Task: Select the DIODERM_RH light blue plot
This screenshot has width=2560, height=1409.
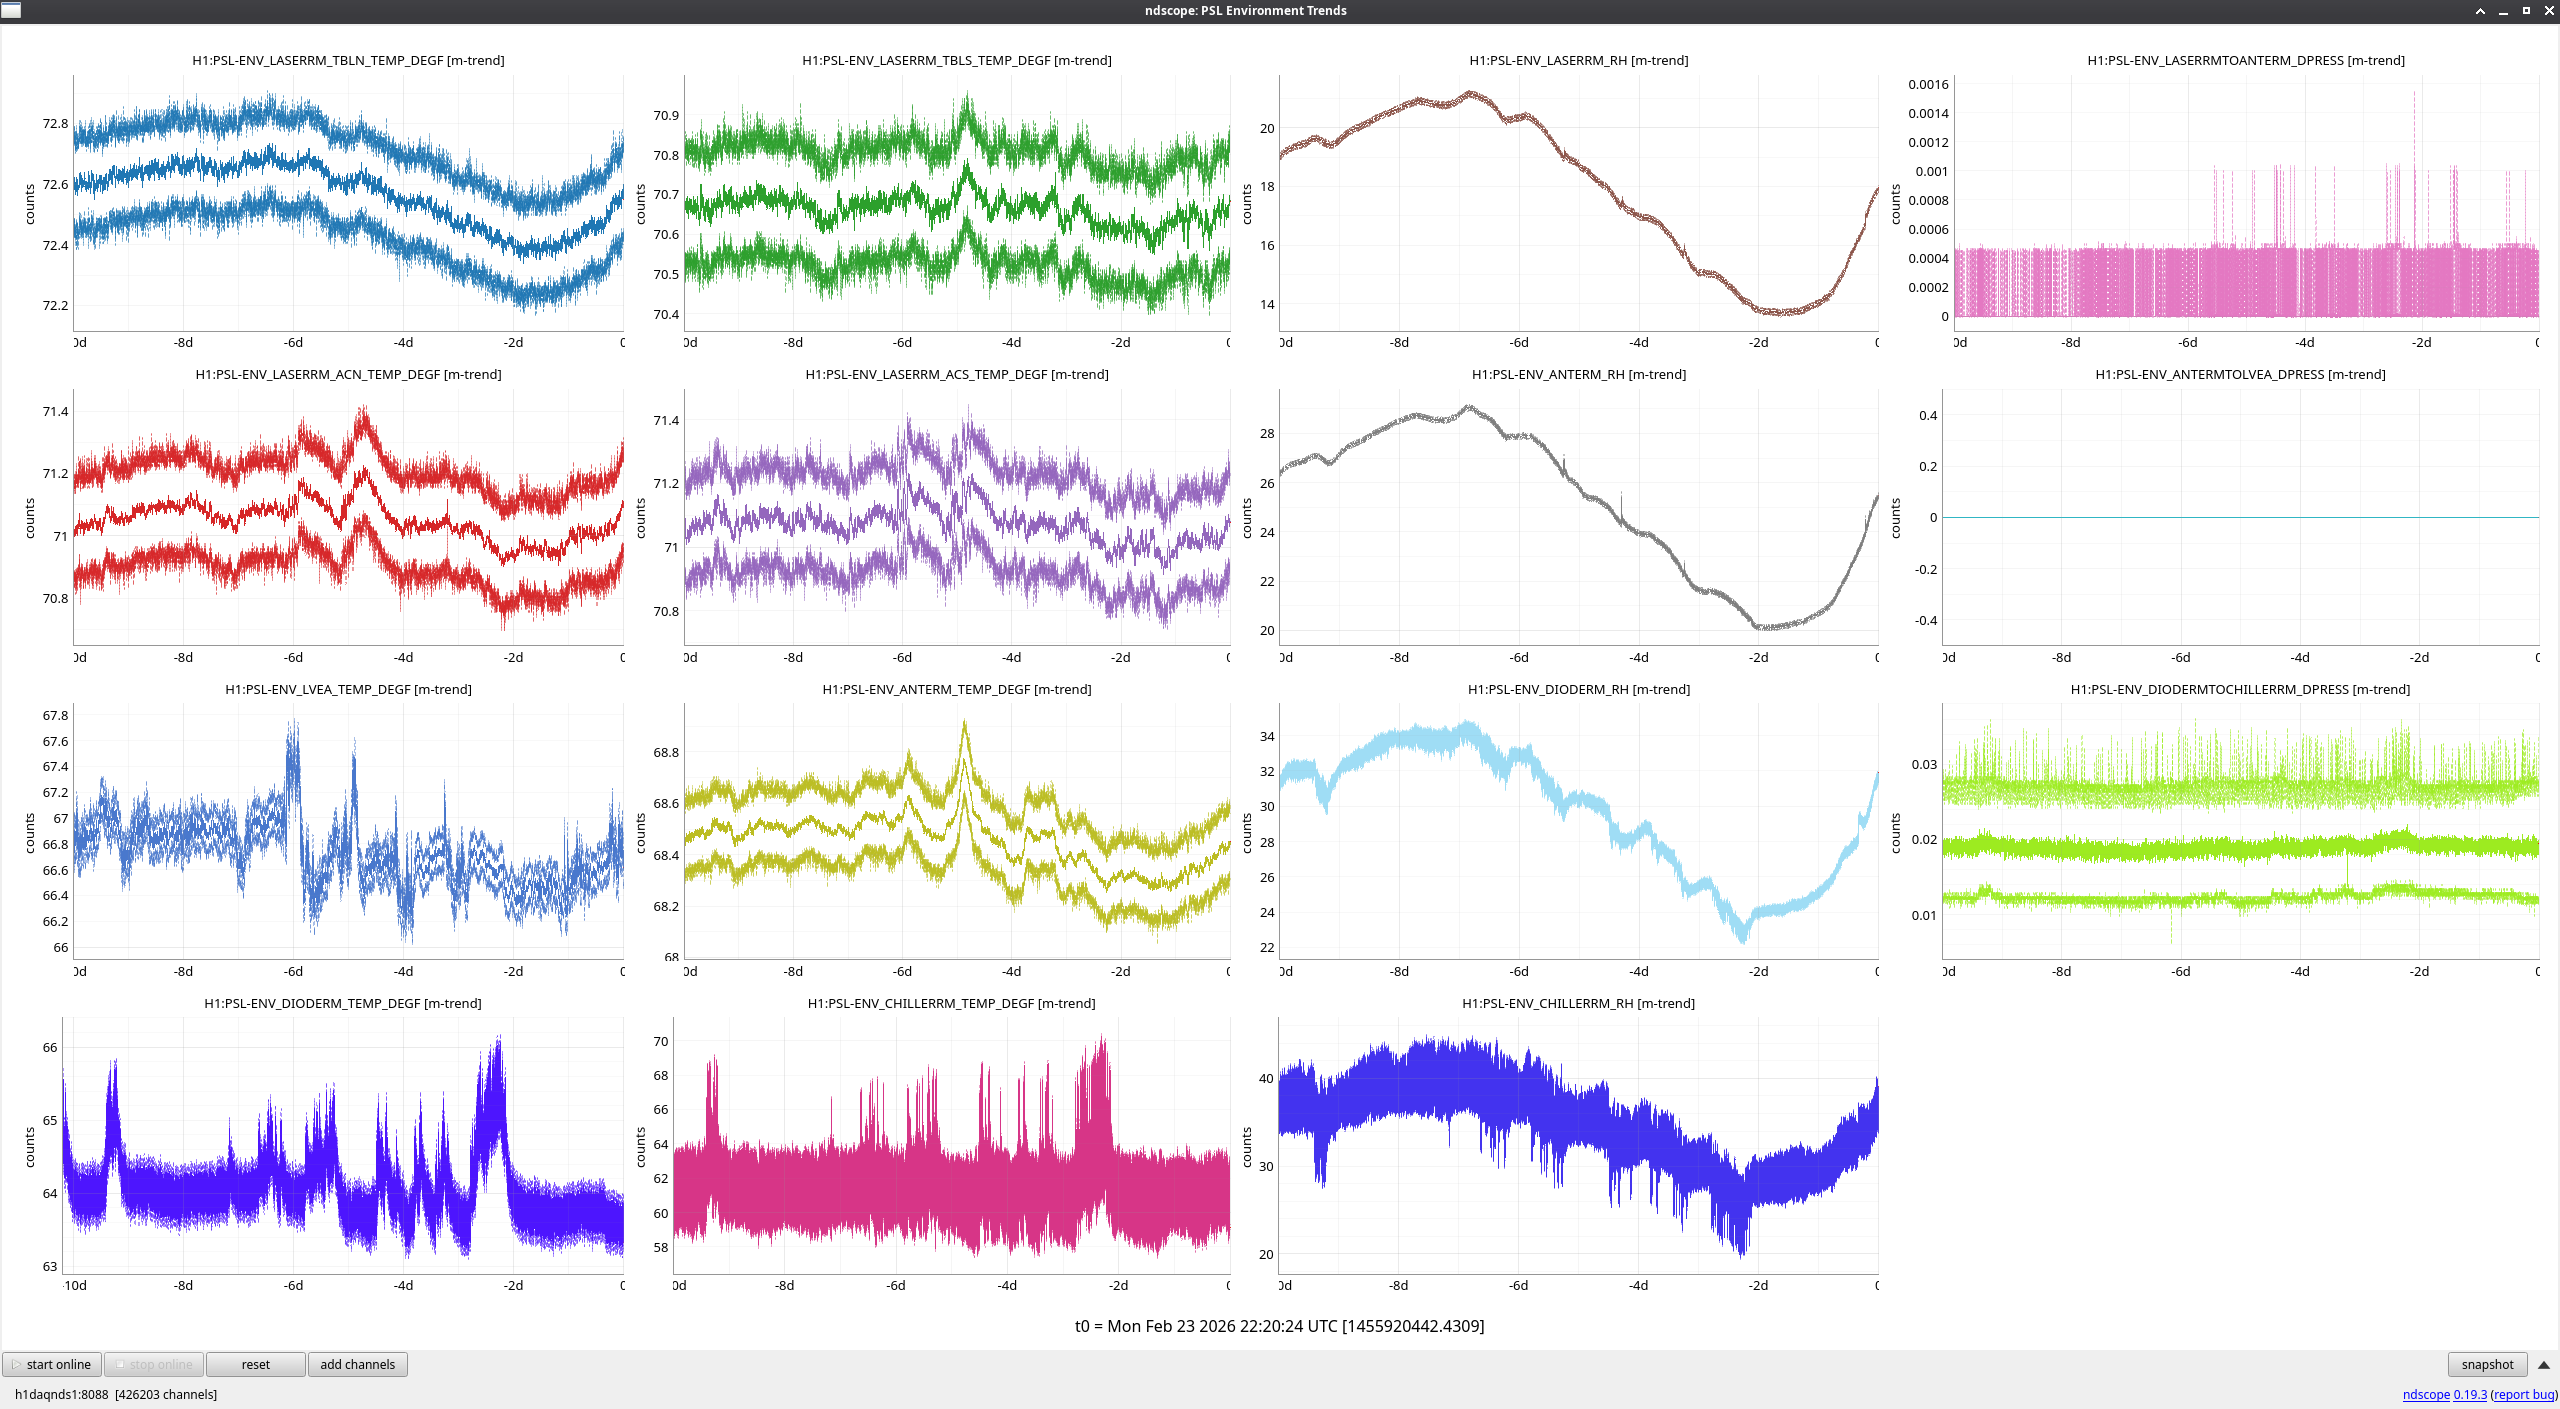Action: [1578, 831]
